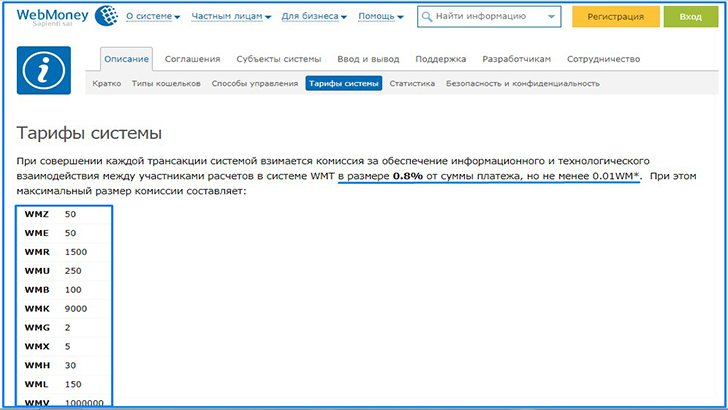Viewport: 728px width, 410px height.
Task: Click the WMZ row label
Action: pos(37,214)
